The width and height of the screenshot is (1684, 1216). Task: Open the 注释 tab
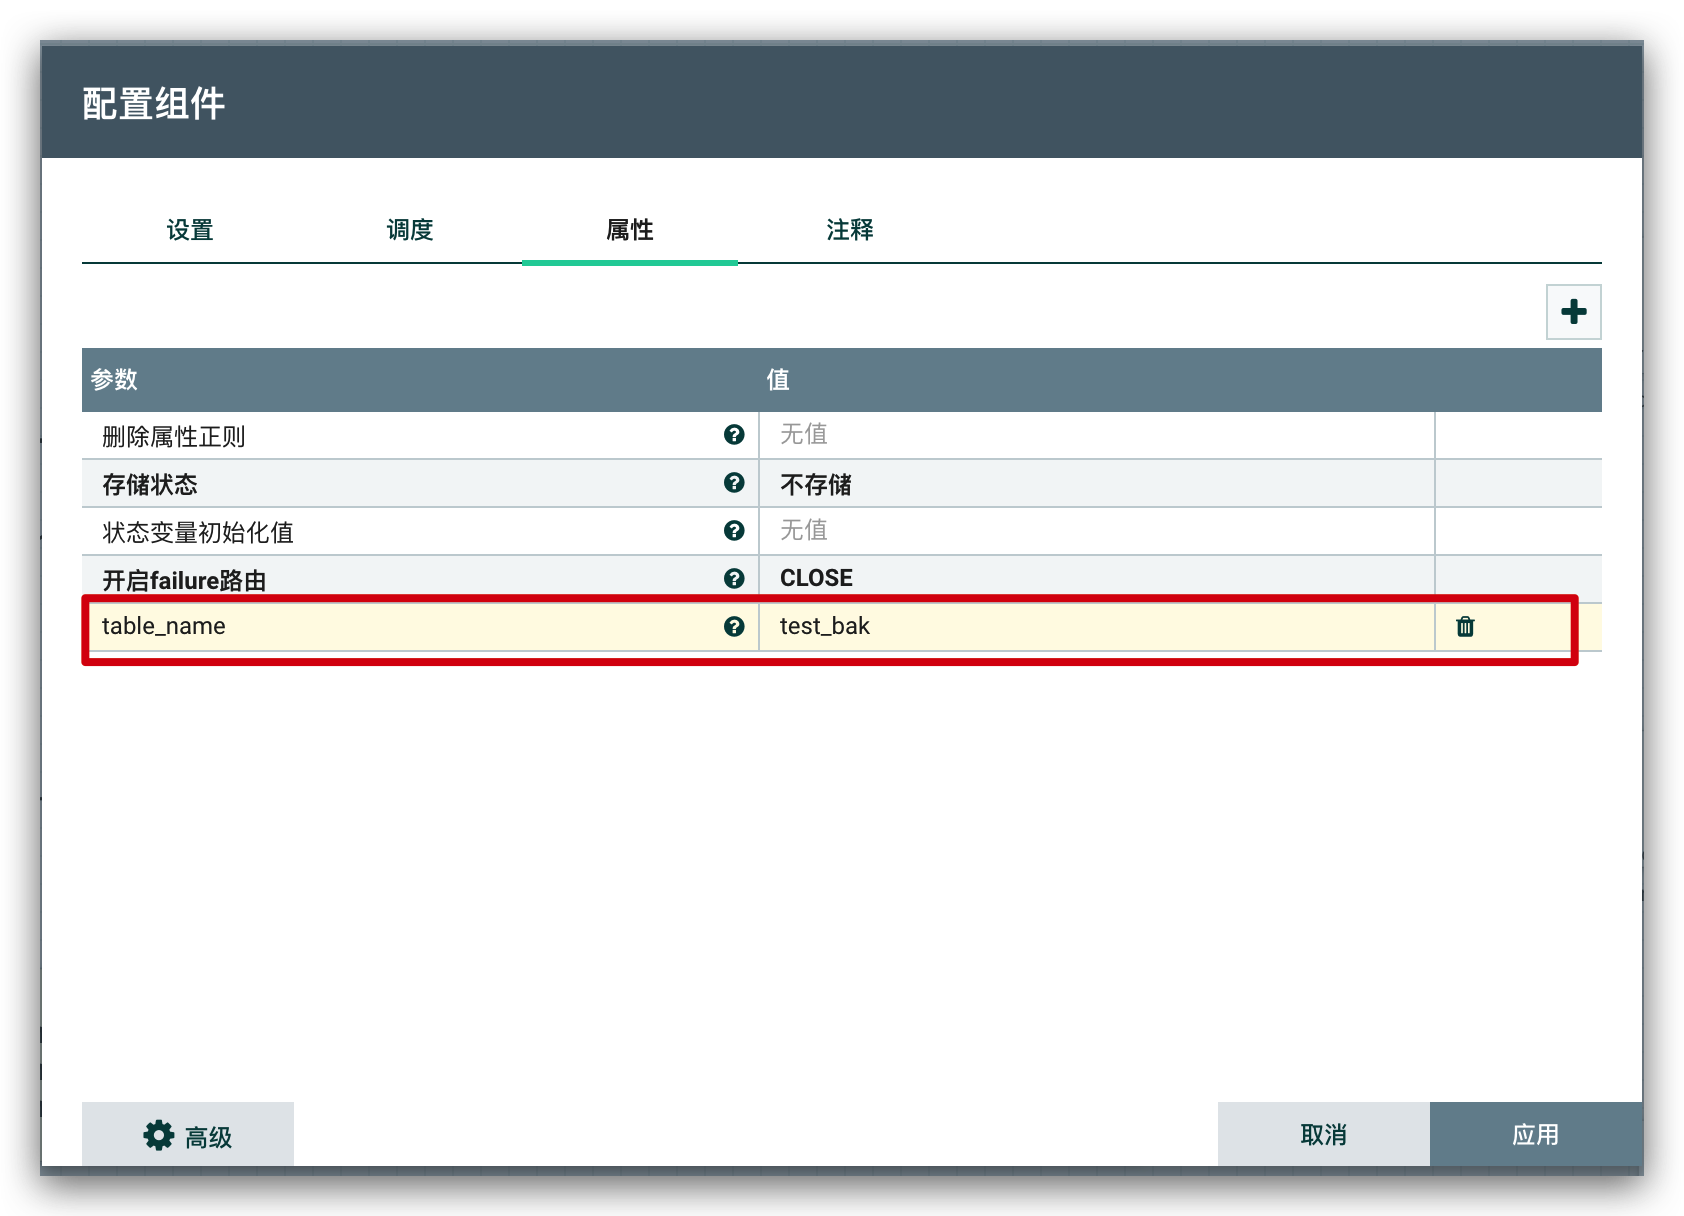[850, 231]
